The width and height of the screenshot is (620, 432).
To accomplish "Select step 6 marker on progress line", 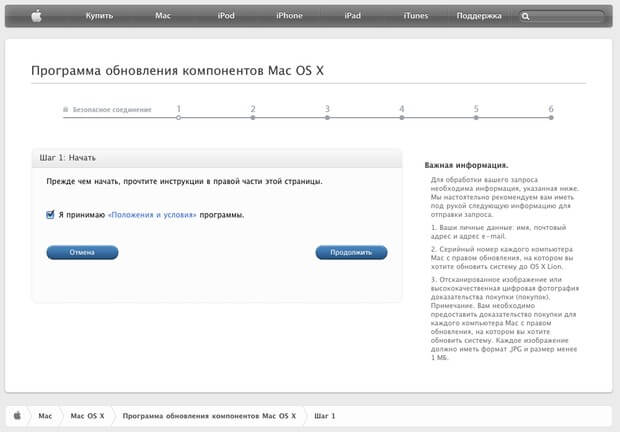I will (x=551, y=117).
